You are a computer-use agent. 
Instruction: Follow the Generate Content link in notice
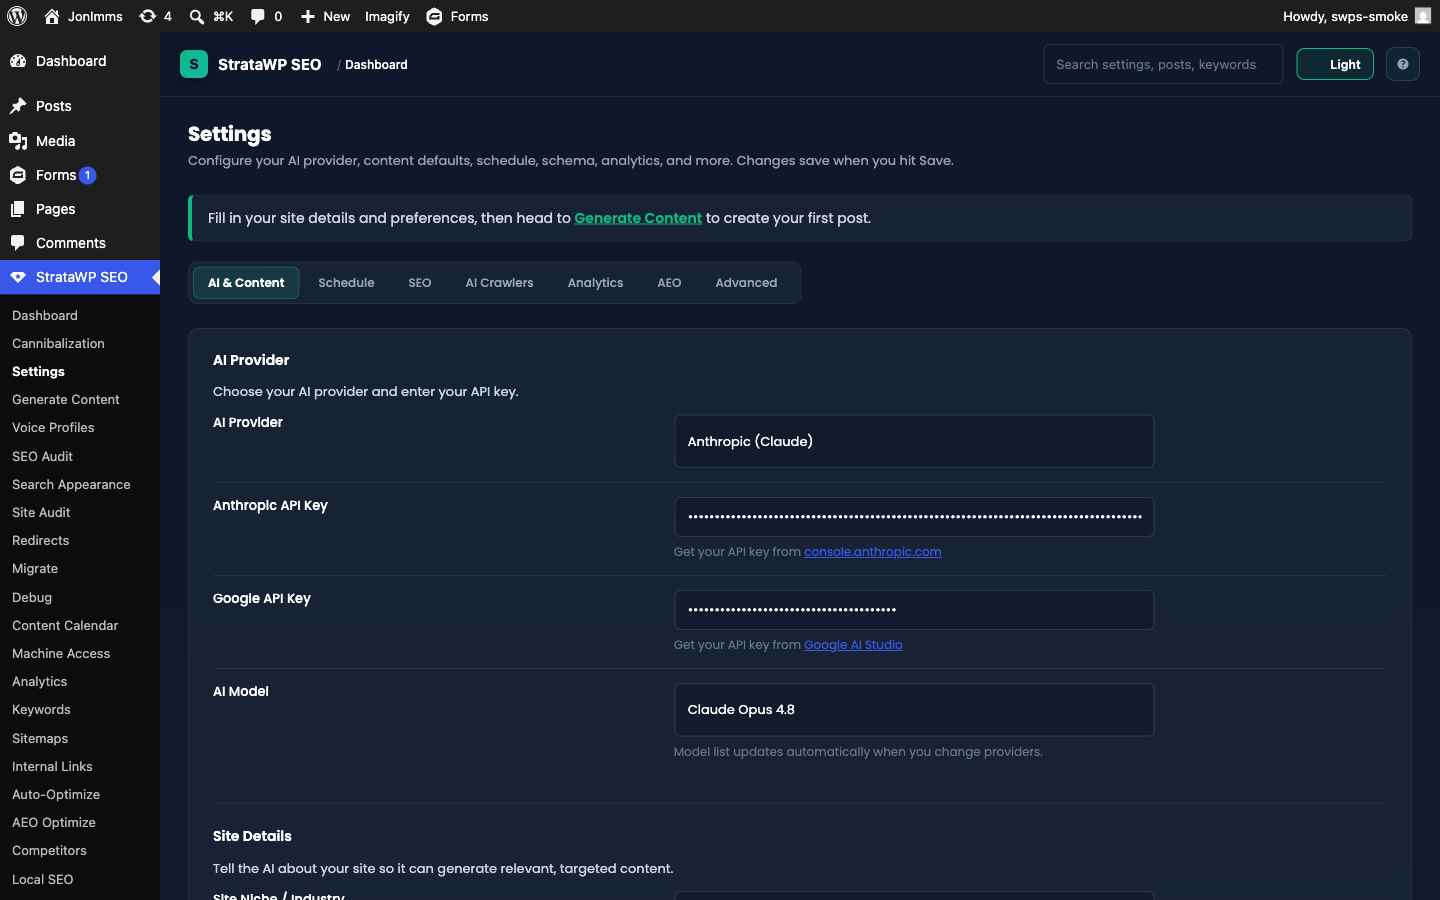638,218
